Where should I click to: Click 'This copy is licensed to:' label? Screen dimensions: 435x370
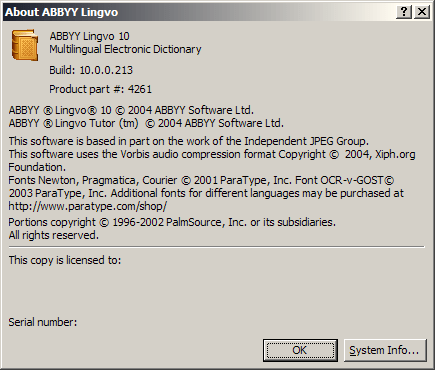65,260
